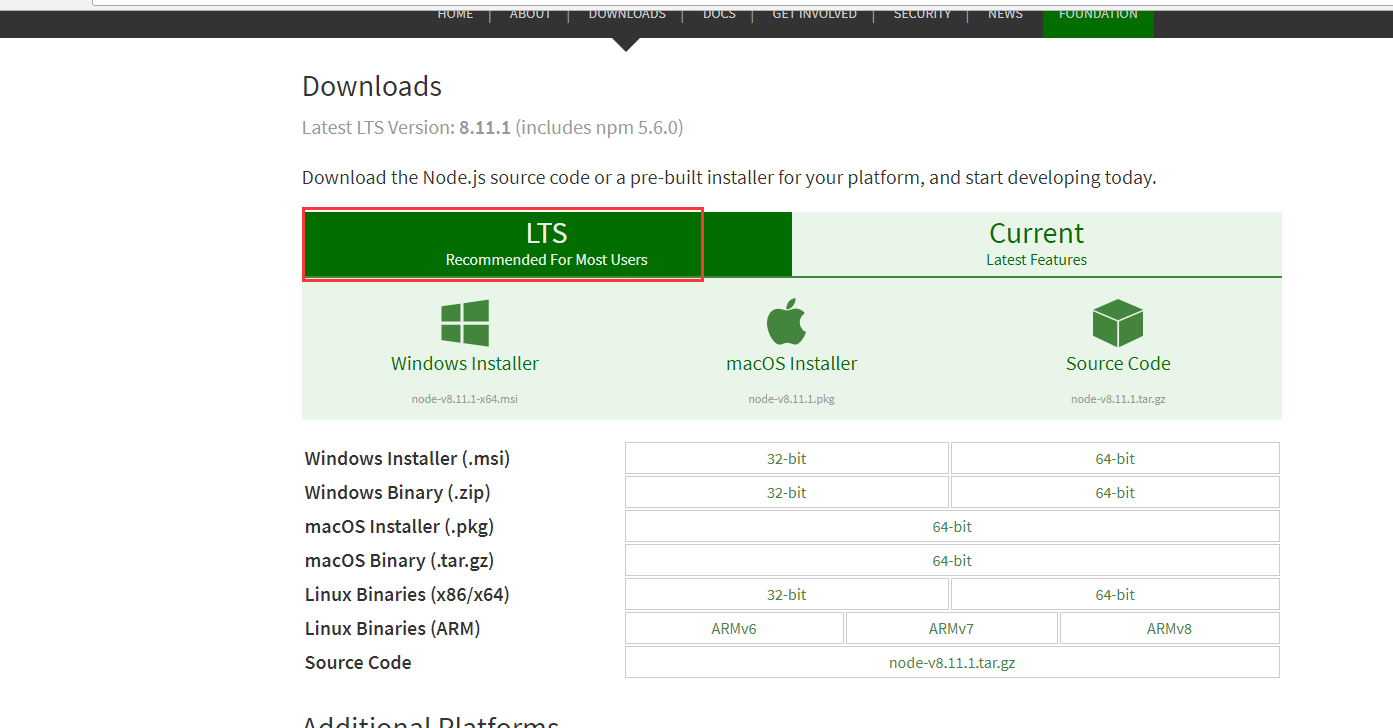This screenshot has height=728, width=1393.
Task: Download macOS Binary (.tar.gz) 64-bit
Action: coord(952,560)
